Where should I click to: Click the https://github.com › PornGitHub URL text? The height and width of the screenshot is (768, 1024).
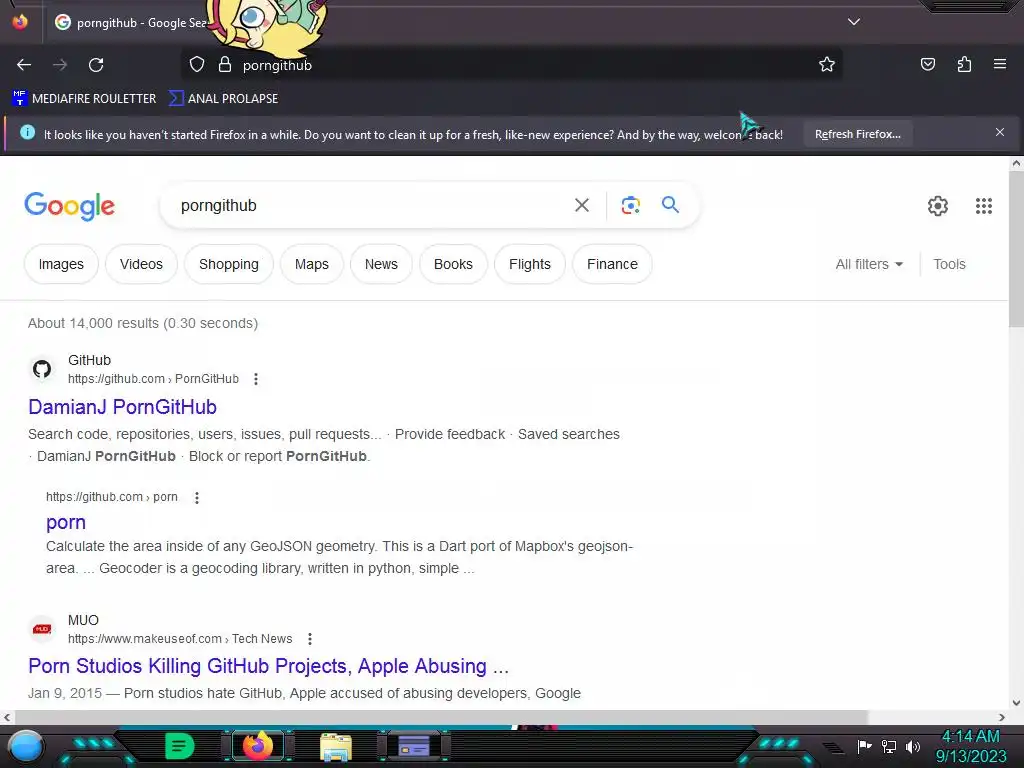[x=153, y=379]
